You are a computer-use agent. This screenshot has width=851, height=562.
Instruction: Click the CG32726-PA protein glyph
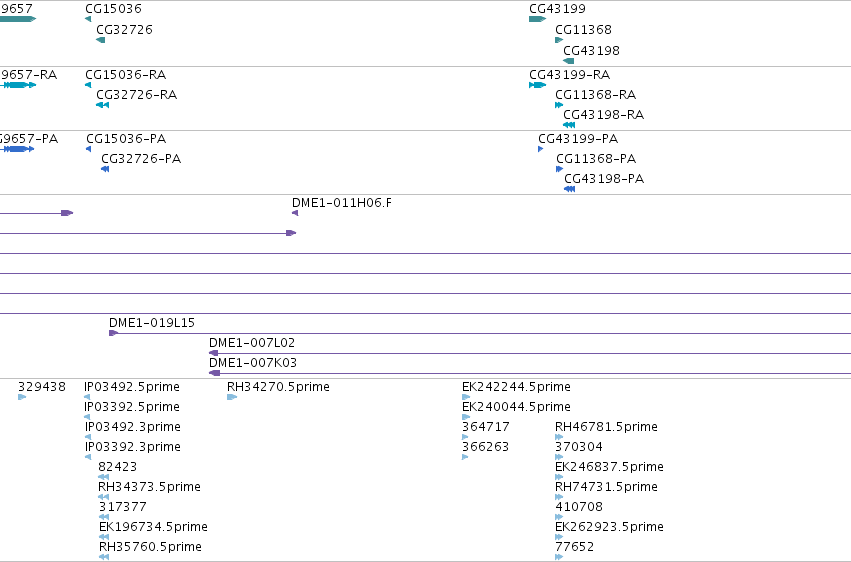click(x=105, y=169)
